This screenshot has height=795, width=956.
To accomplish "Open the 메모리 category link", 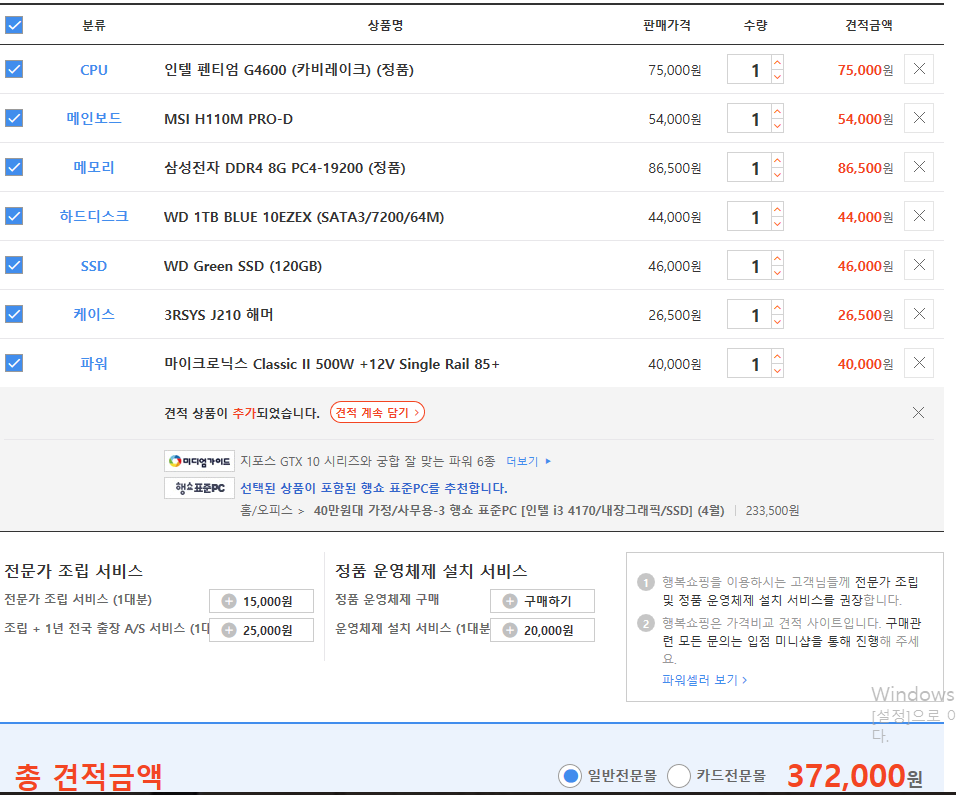I will click(x=94, y=168).
